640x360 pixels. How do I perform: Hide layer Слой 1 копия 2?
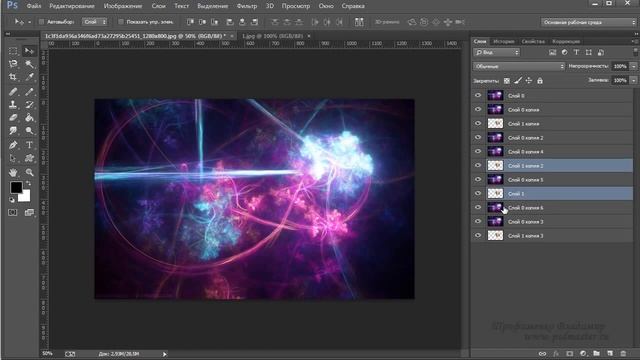pyautogui.click(x=478, y=165)
